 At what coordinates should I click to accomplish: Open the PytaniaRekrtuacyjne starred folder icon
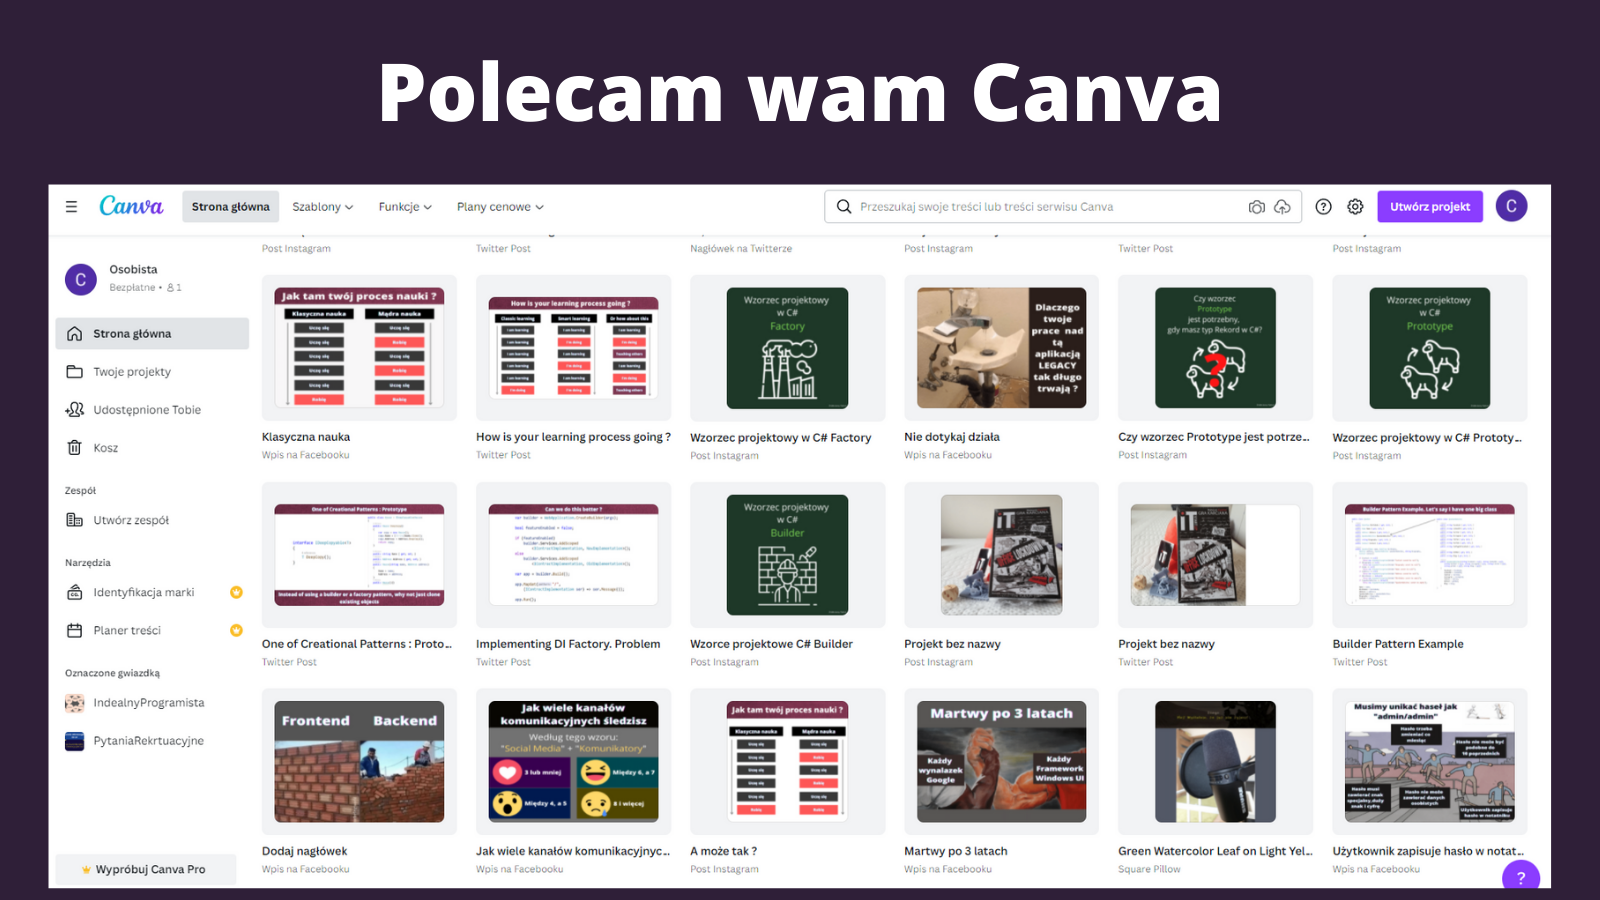point(75,741)
